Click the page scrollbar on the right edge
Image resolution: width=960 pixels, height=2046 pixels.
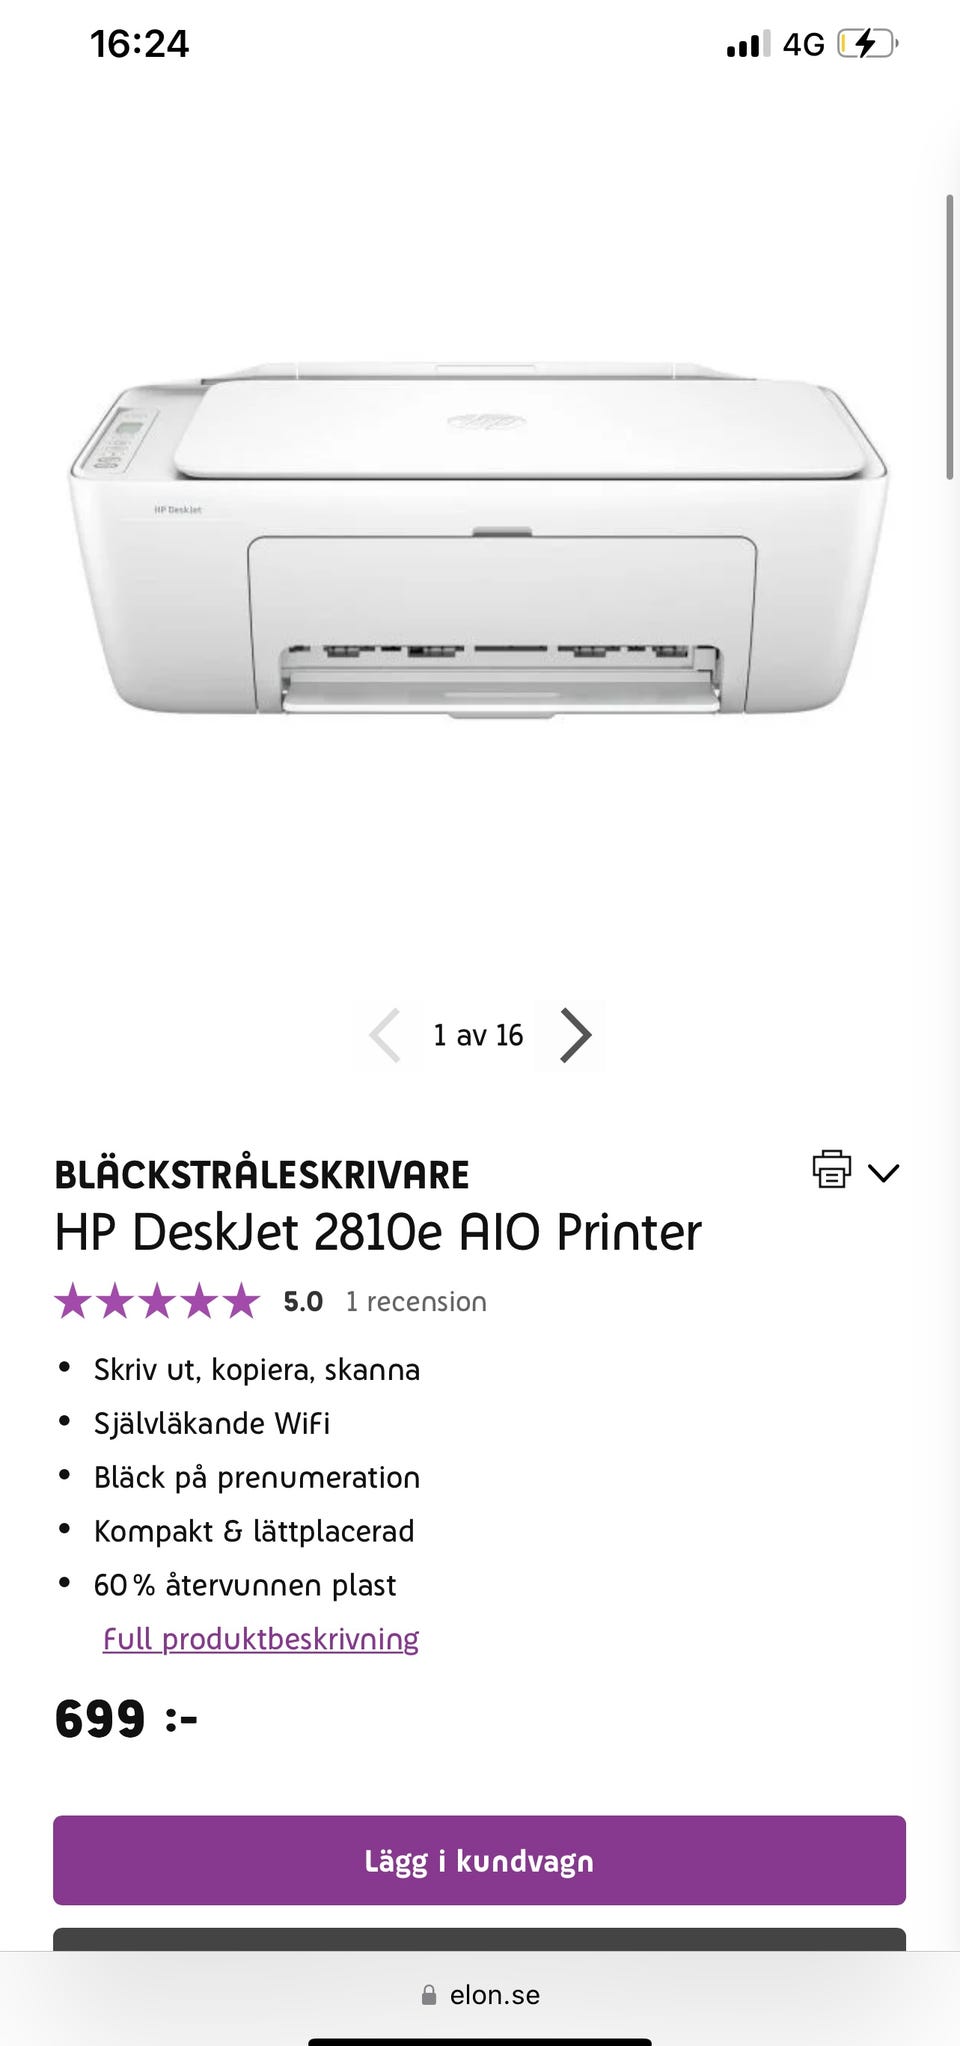click(x=949, y=337)
